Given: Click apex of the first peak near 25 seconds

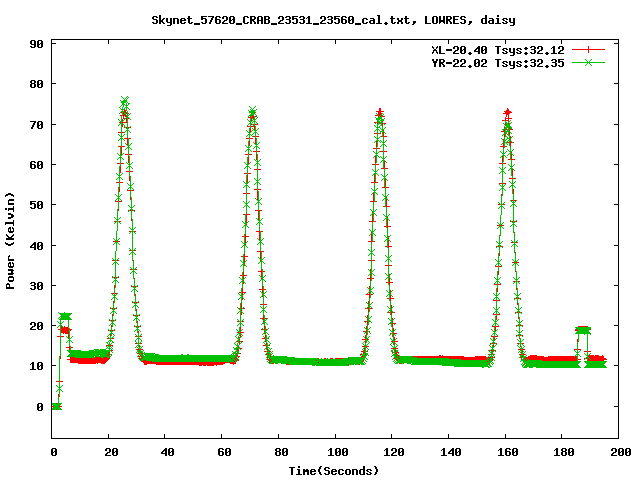Looking at the screenshot, I should tap(124, 101).
